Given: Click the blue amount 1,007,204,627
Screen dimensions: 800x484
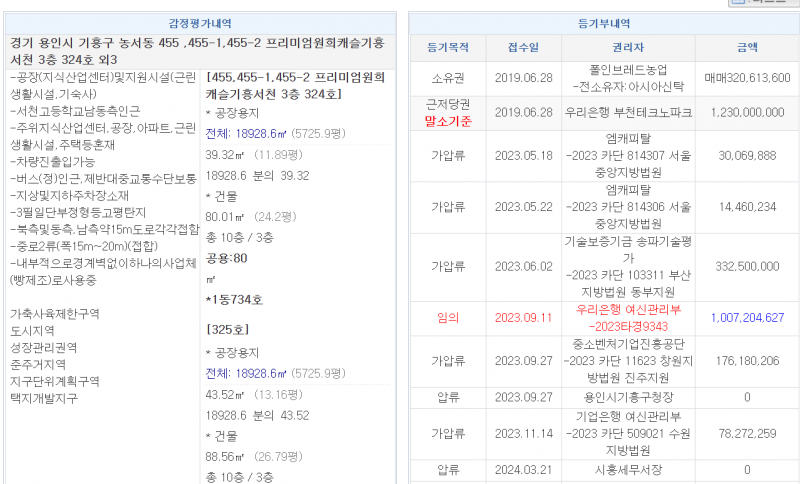Looking at the screenshot, I should (746, 317).
